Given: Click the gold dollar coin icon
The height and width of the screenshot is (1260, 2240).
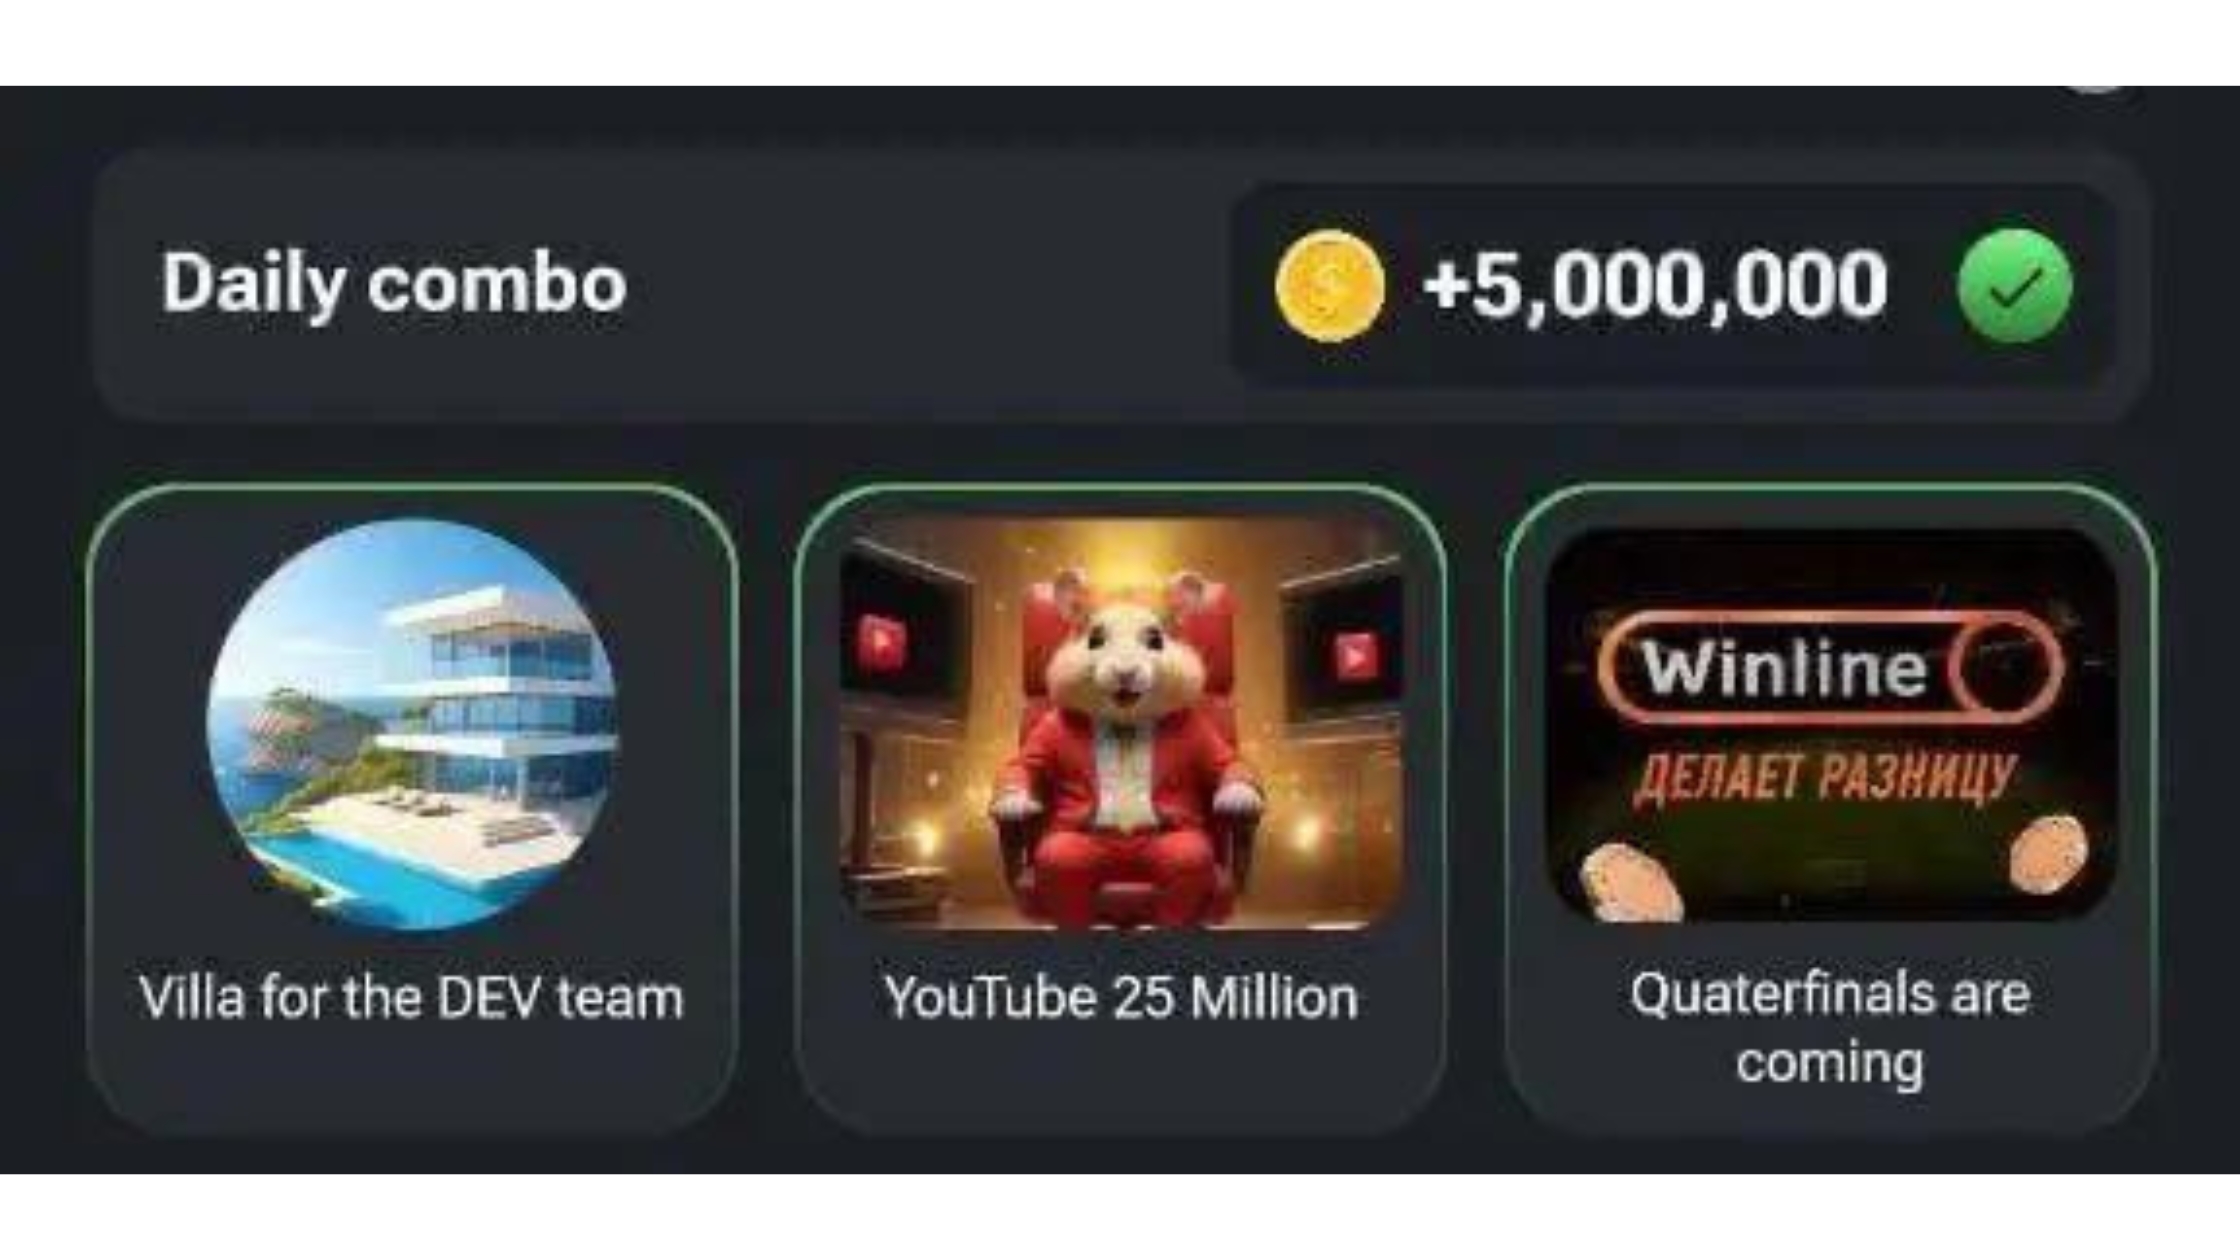Looking at the screenshot, I should (1330, 286).
